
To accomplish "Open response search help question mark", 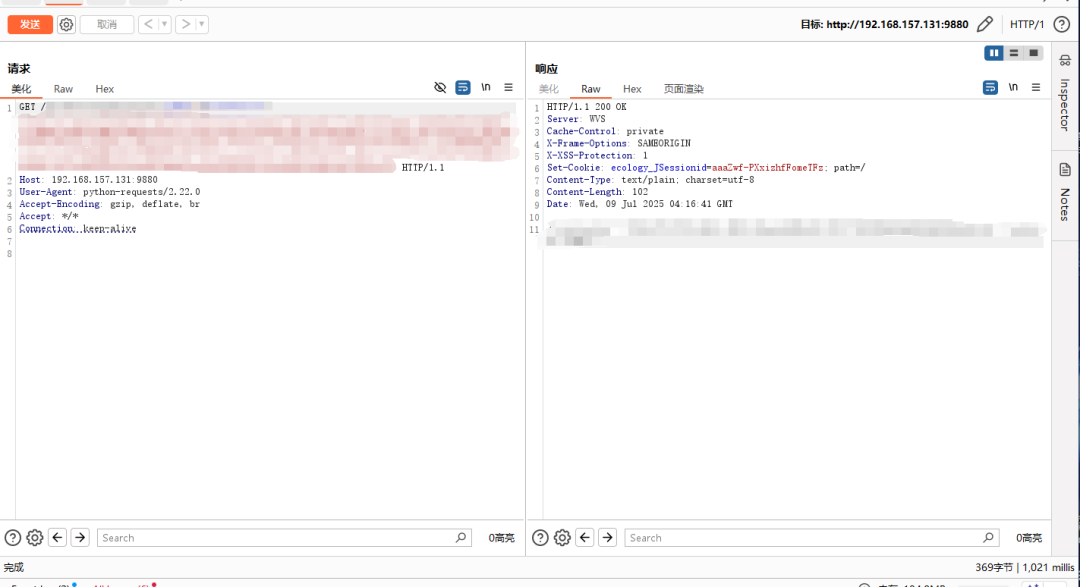I will coord(540,538).
